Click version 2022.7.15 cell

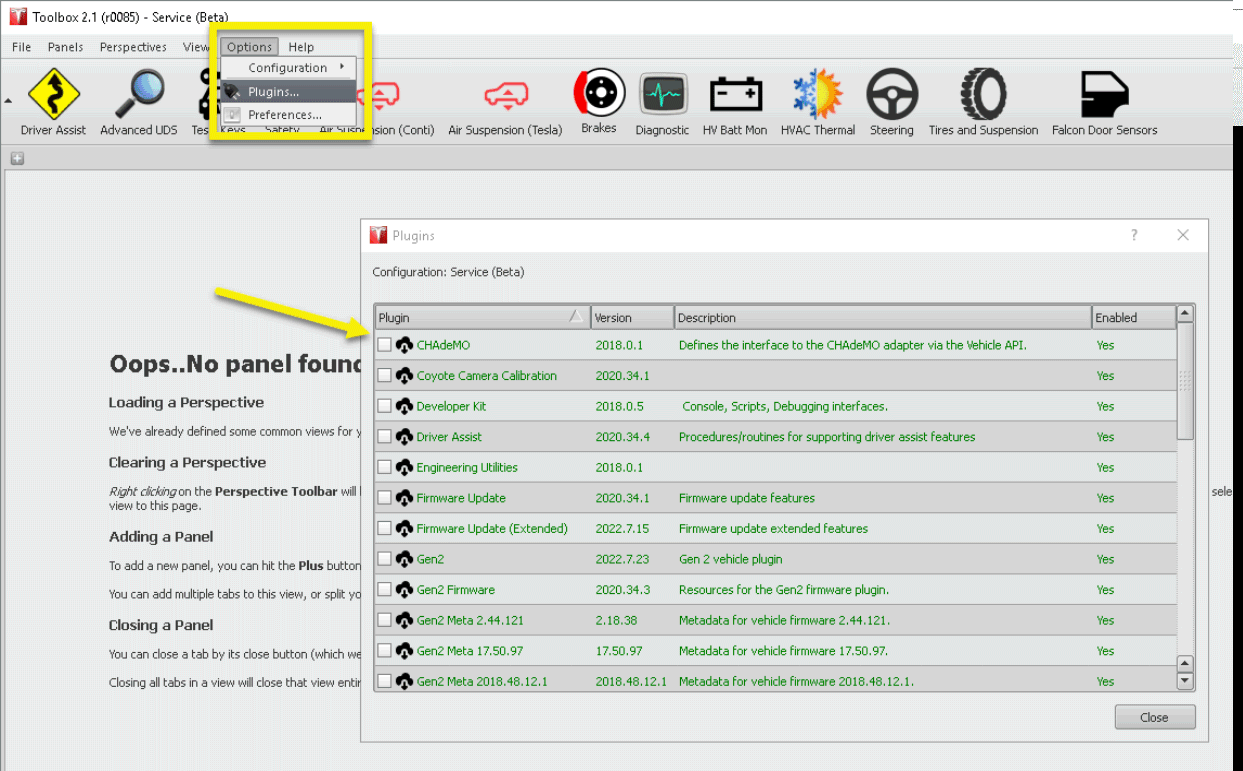tap(622, 528)
